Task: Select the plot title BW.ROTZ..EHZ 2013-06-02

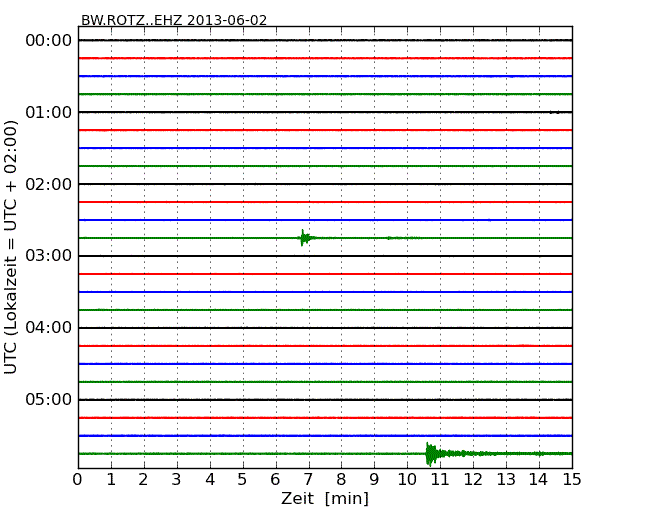Action: (x=174, y=20)
